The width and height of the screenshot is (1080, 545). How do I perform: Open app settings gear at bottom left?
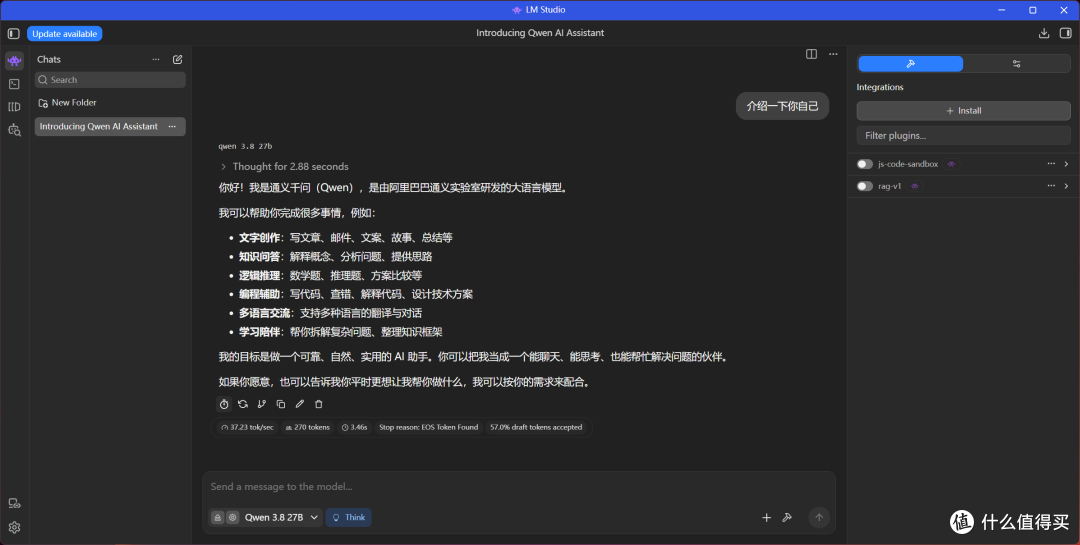pyautogui.click(x=14, y=528)
